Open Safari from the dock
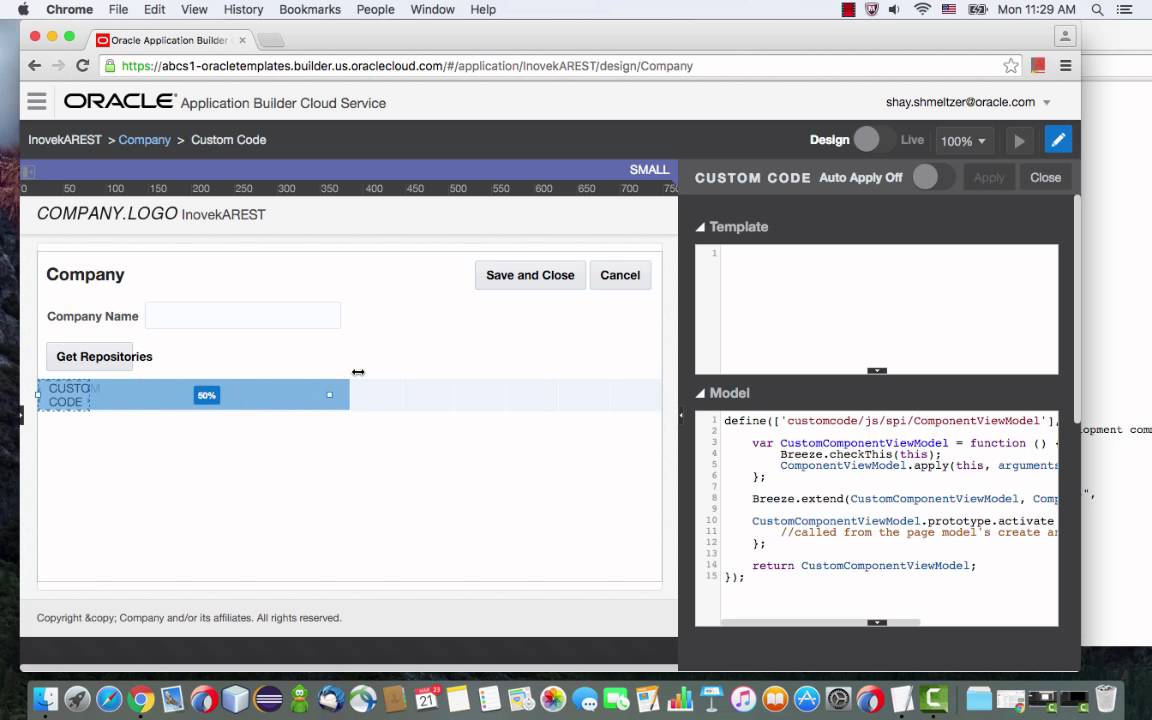 [x=109, y=699]
